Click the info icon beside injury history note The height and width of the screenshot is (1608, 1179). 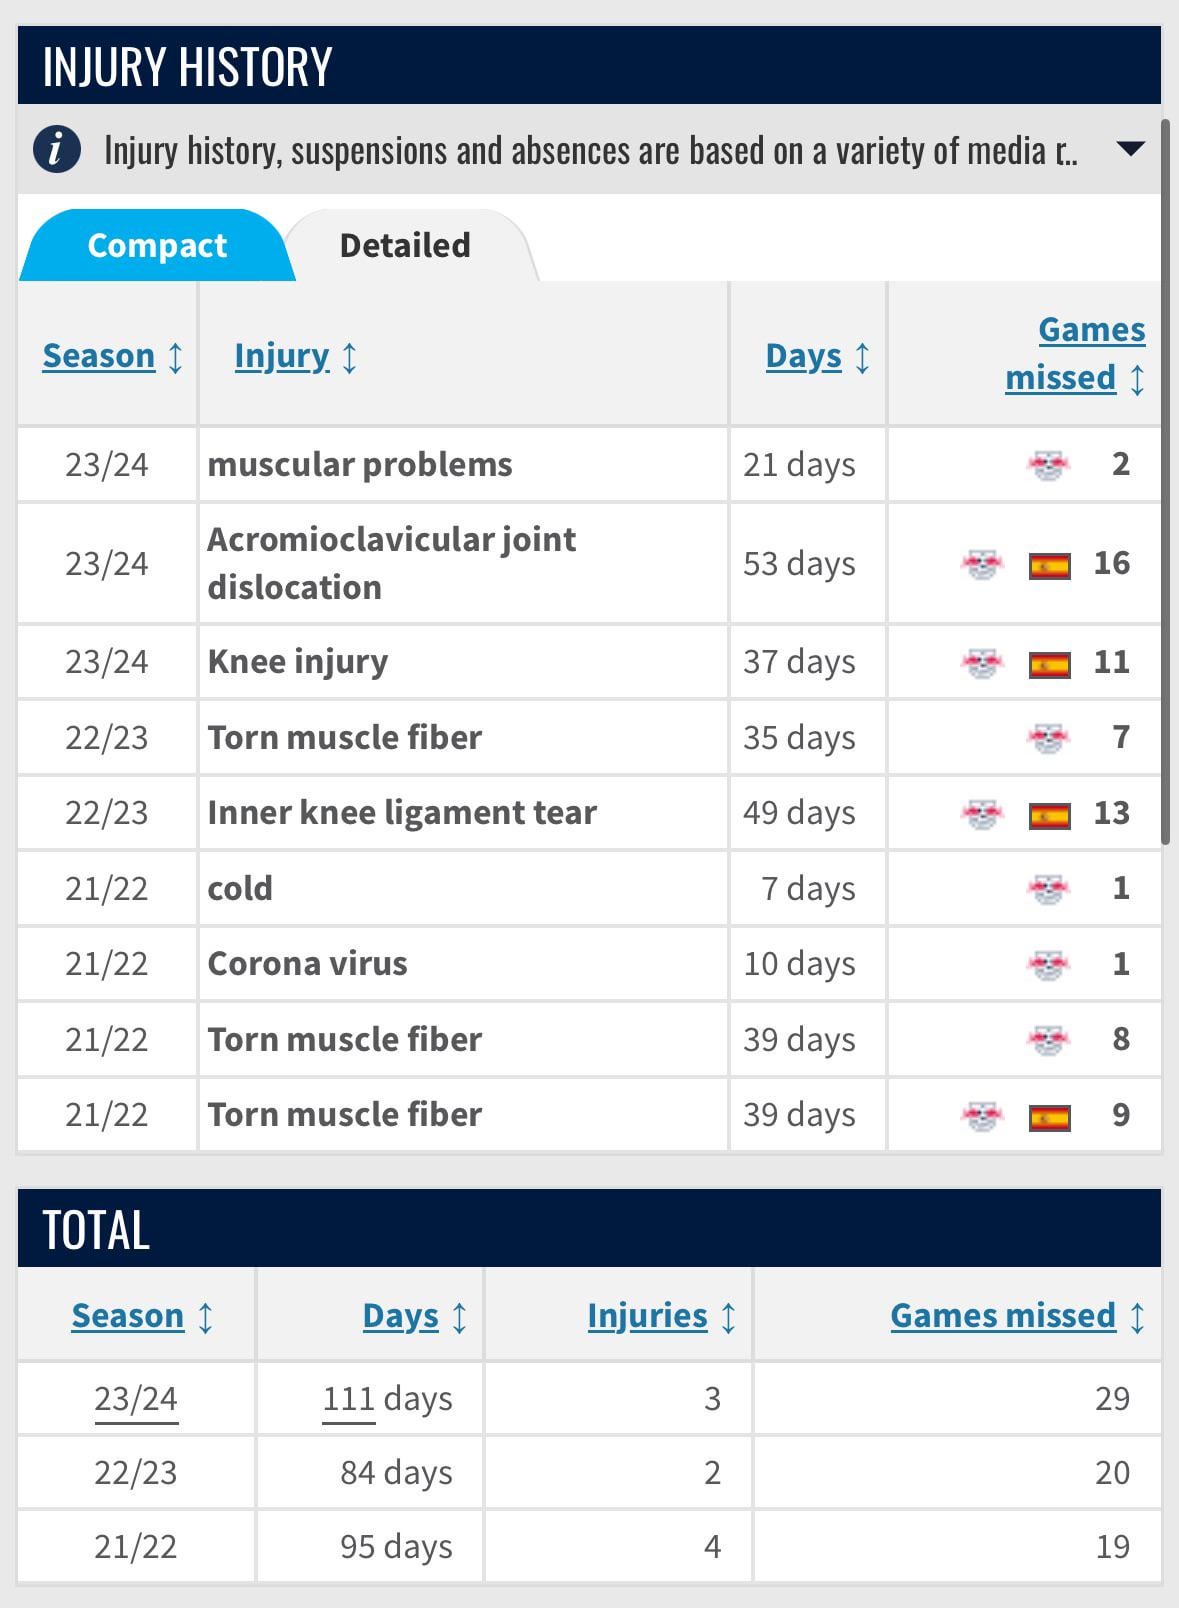point(57,150)
